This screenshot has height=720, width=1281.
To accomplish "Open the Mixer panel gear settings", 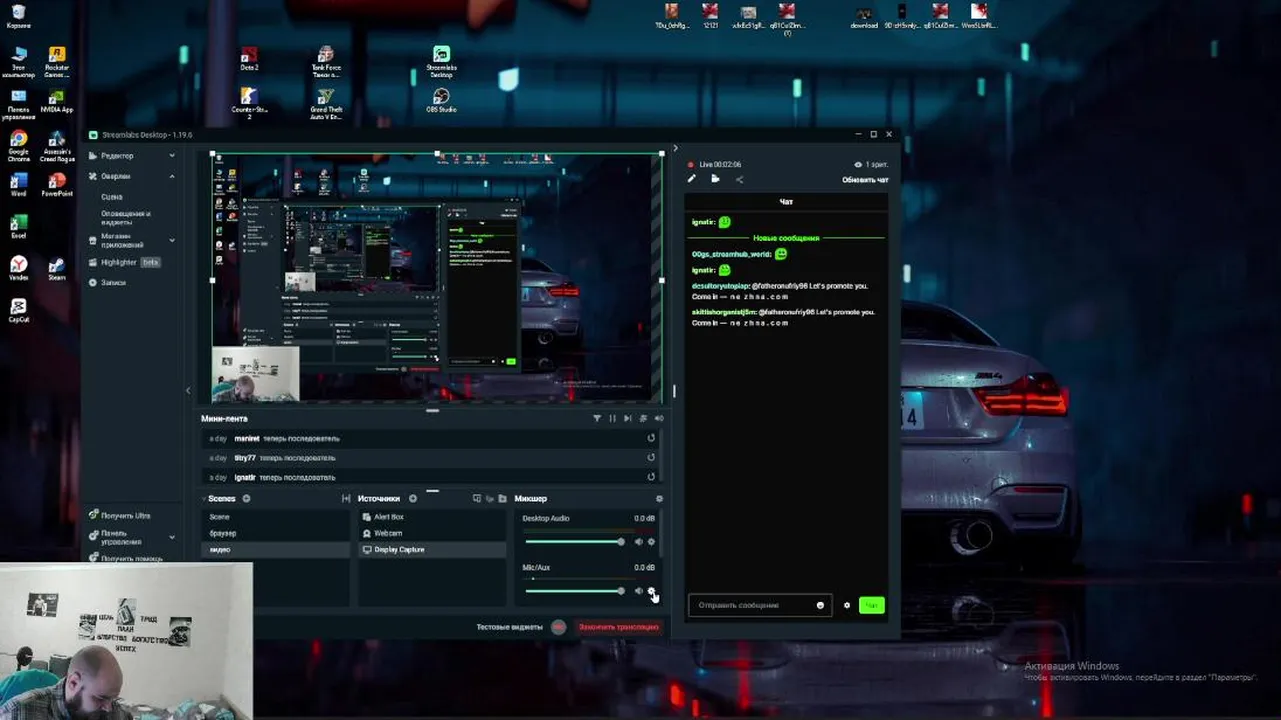I will tap(659, 498).
